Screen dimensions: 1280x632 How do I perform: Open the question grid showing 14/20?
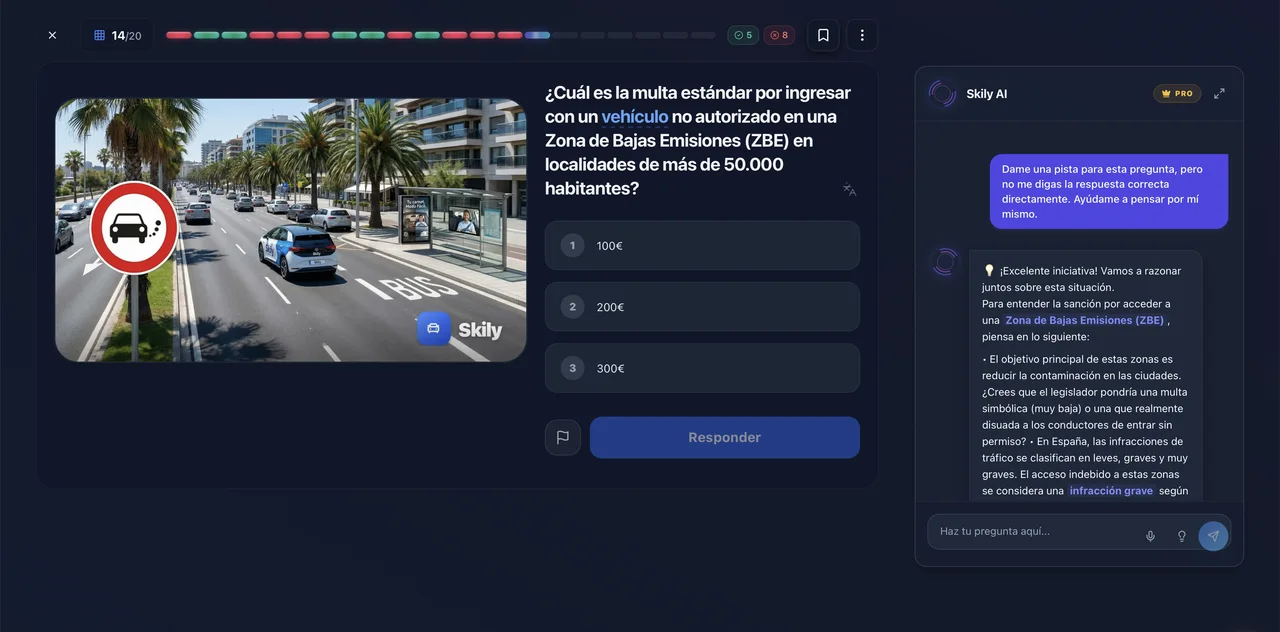118,35
